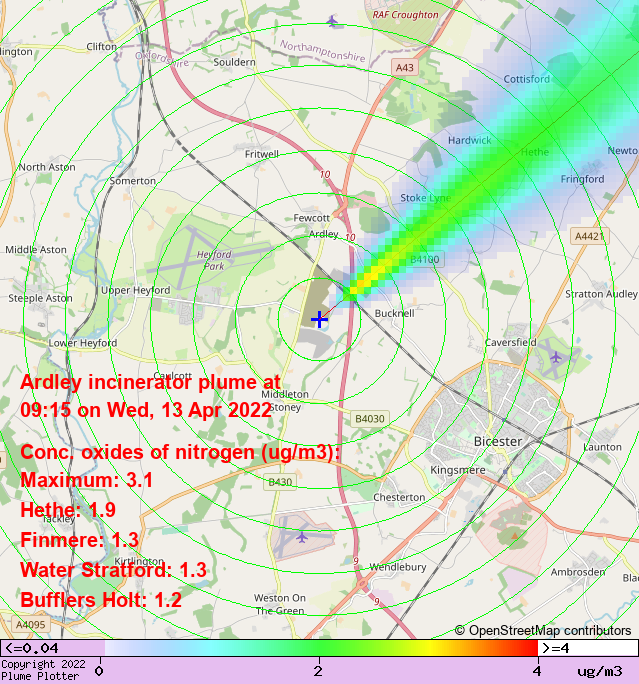Image resolution: width=639 pixels, height=684 pixels.
Task: Click the Cottisford label
Action: pyautogui.click(x=526, y=79)
